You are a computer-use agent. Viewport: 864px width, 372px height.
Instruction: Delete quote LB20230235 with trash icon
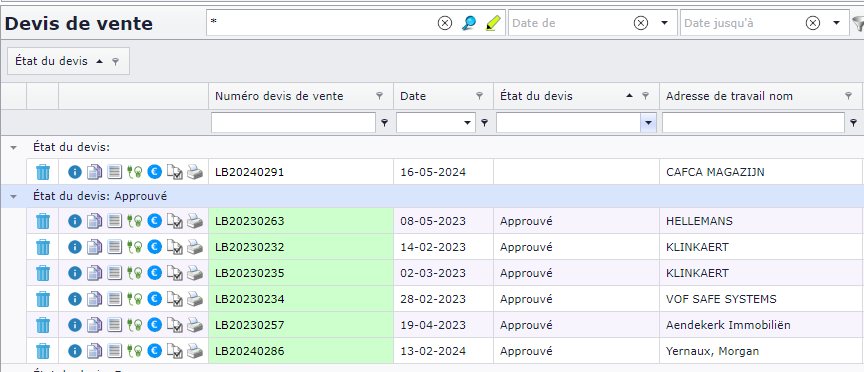click(x=43, y=273)
